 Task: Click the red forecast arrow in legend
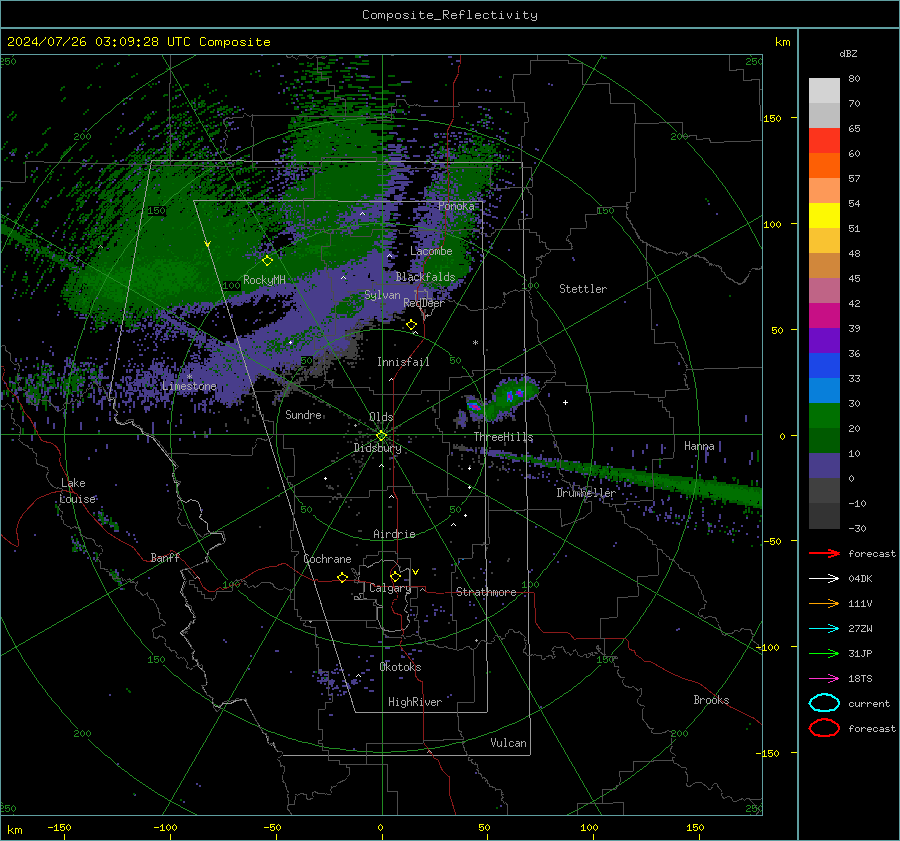(x=824, y=553)
